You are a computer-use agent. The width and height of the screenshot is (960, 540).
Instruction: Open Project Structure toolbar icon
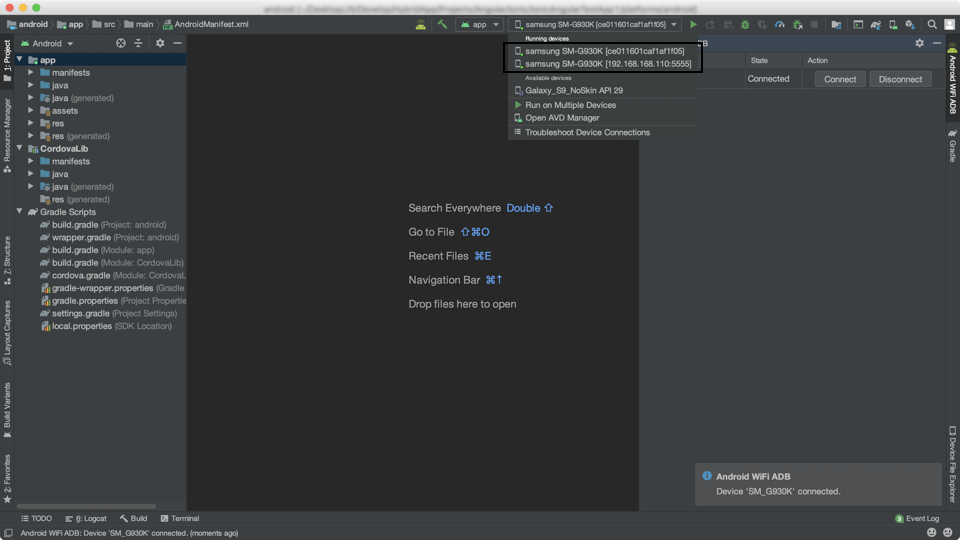(x=836, y=24)
